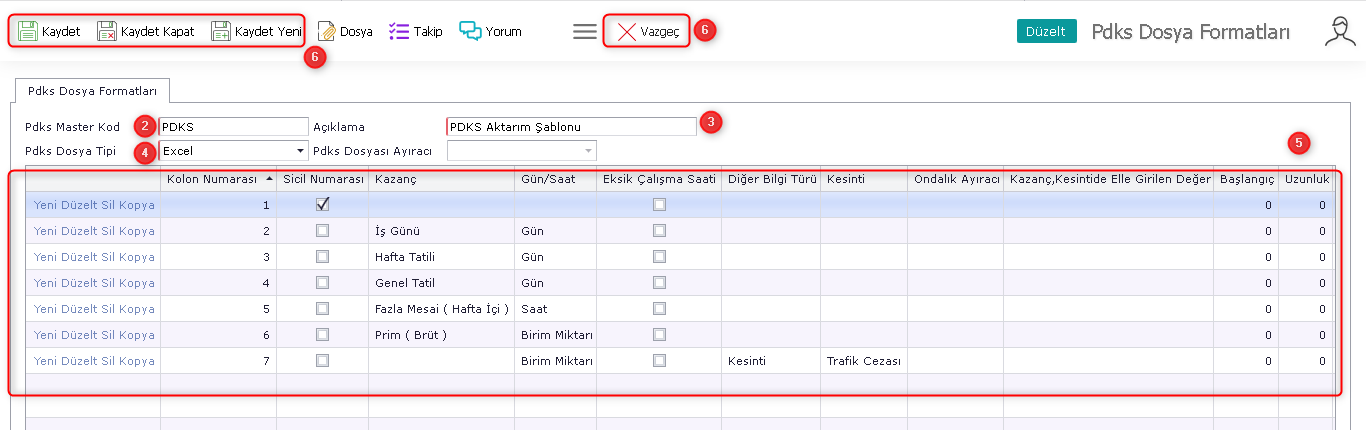The height and width of the screenshot is (430, 1366).
Task: Uncheck Sicil Numarası checkbox in row 1
Action: 322,204
